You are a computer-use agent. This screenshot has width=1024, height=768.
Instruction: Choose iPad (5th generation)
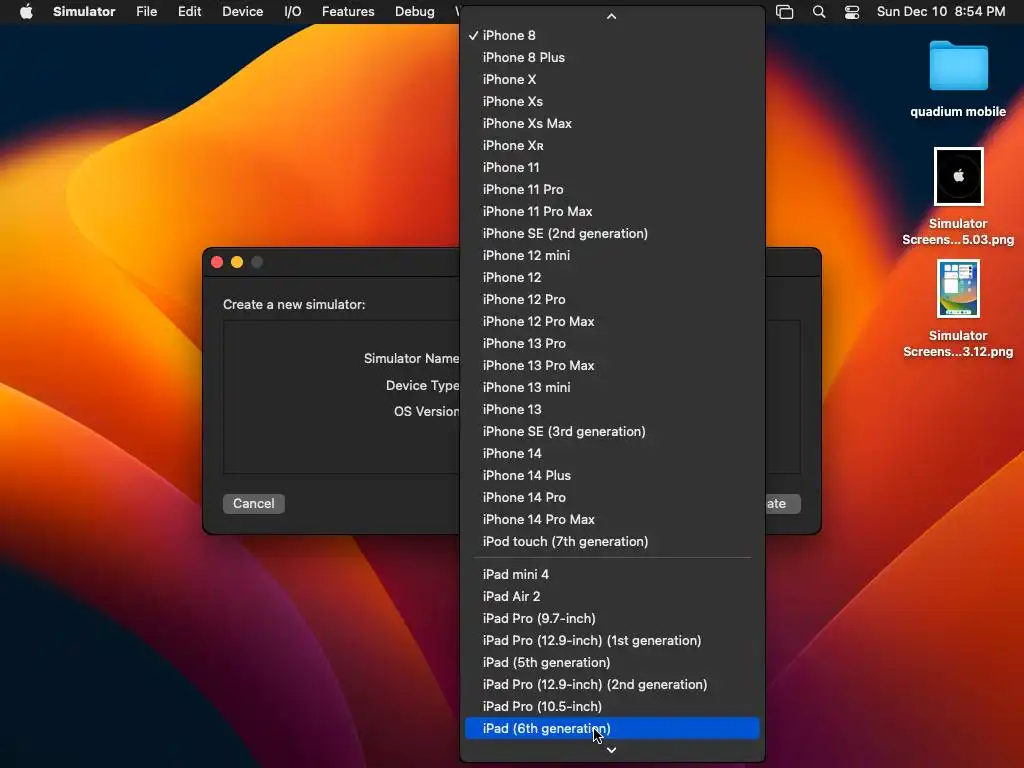(612, 662)
